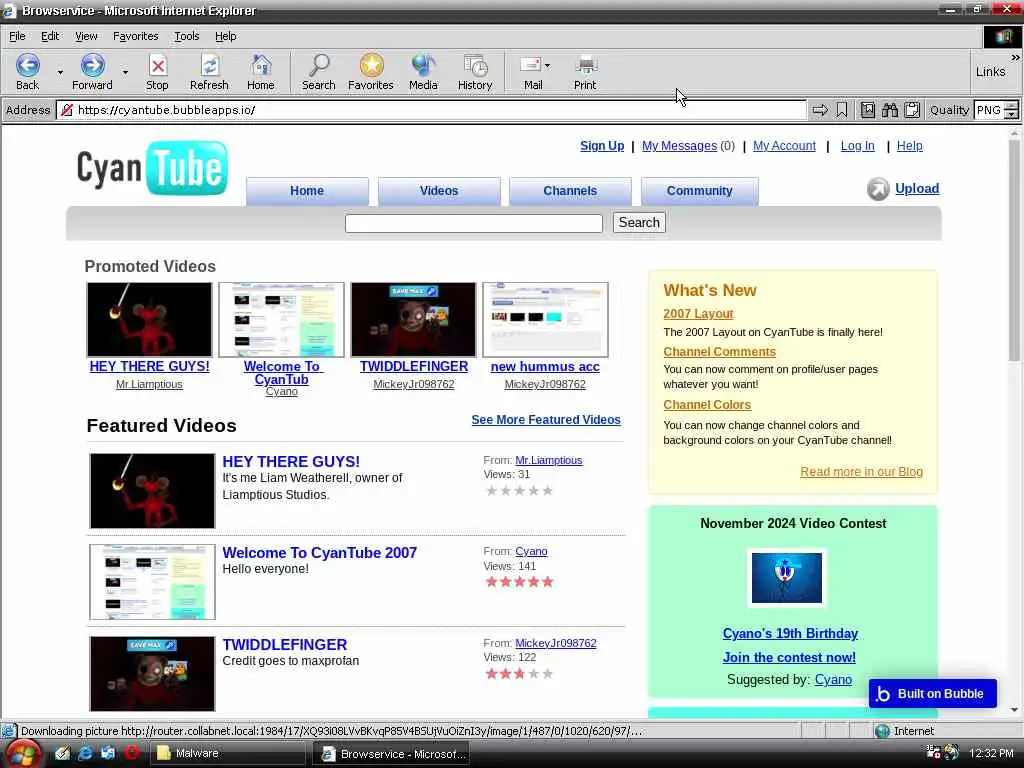Open the Mail dropdown arrow

[547, 65]
